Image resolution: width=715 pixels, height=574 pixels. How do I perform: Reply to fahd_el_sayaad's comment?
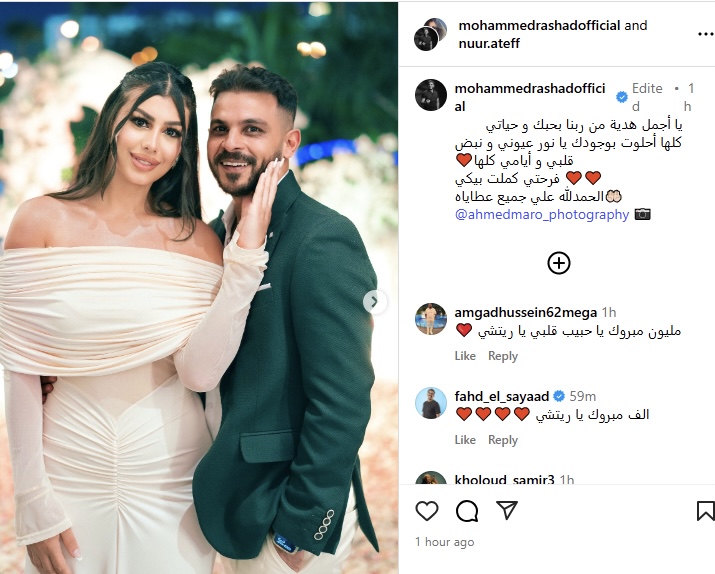point(503,440)
